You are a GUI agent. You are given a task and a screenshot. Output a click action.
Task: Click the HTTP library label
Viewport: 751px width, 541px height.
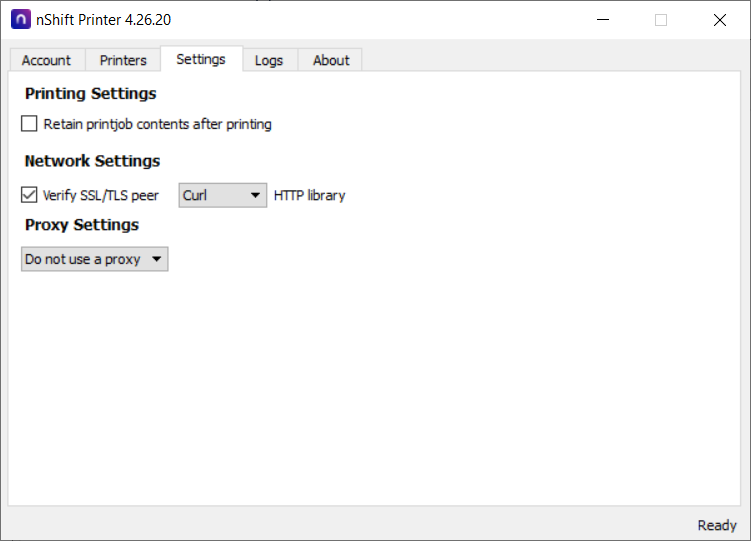pyautogui.click(x=309, y=195)
